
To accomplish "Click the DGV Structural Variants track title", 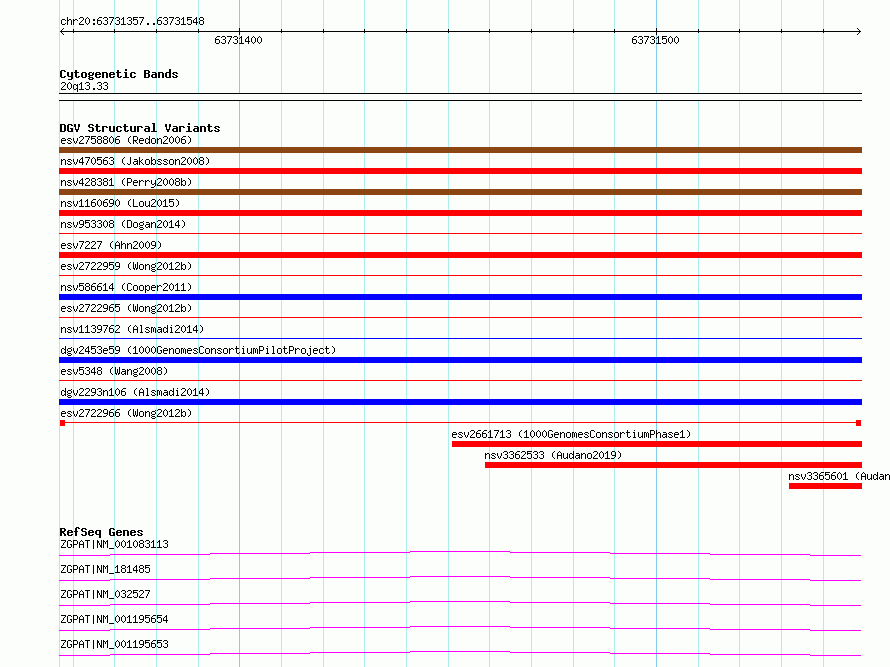I will coord(140,128).
